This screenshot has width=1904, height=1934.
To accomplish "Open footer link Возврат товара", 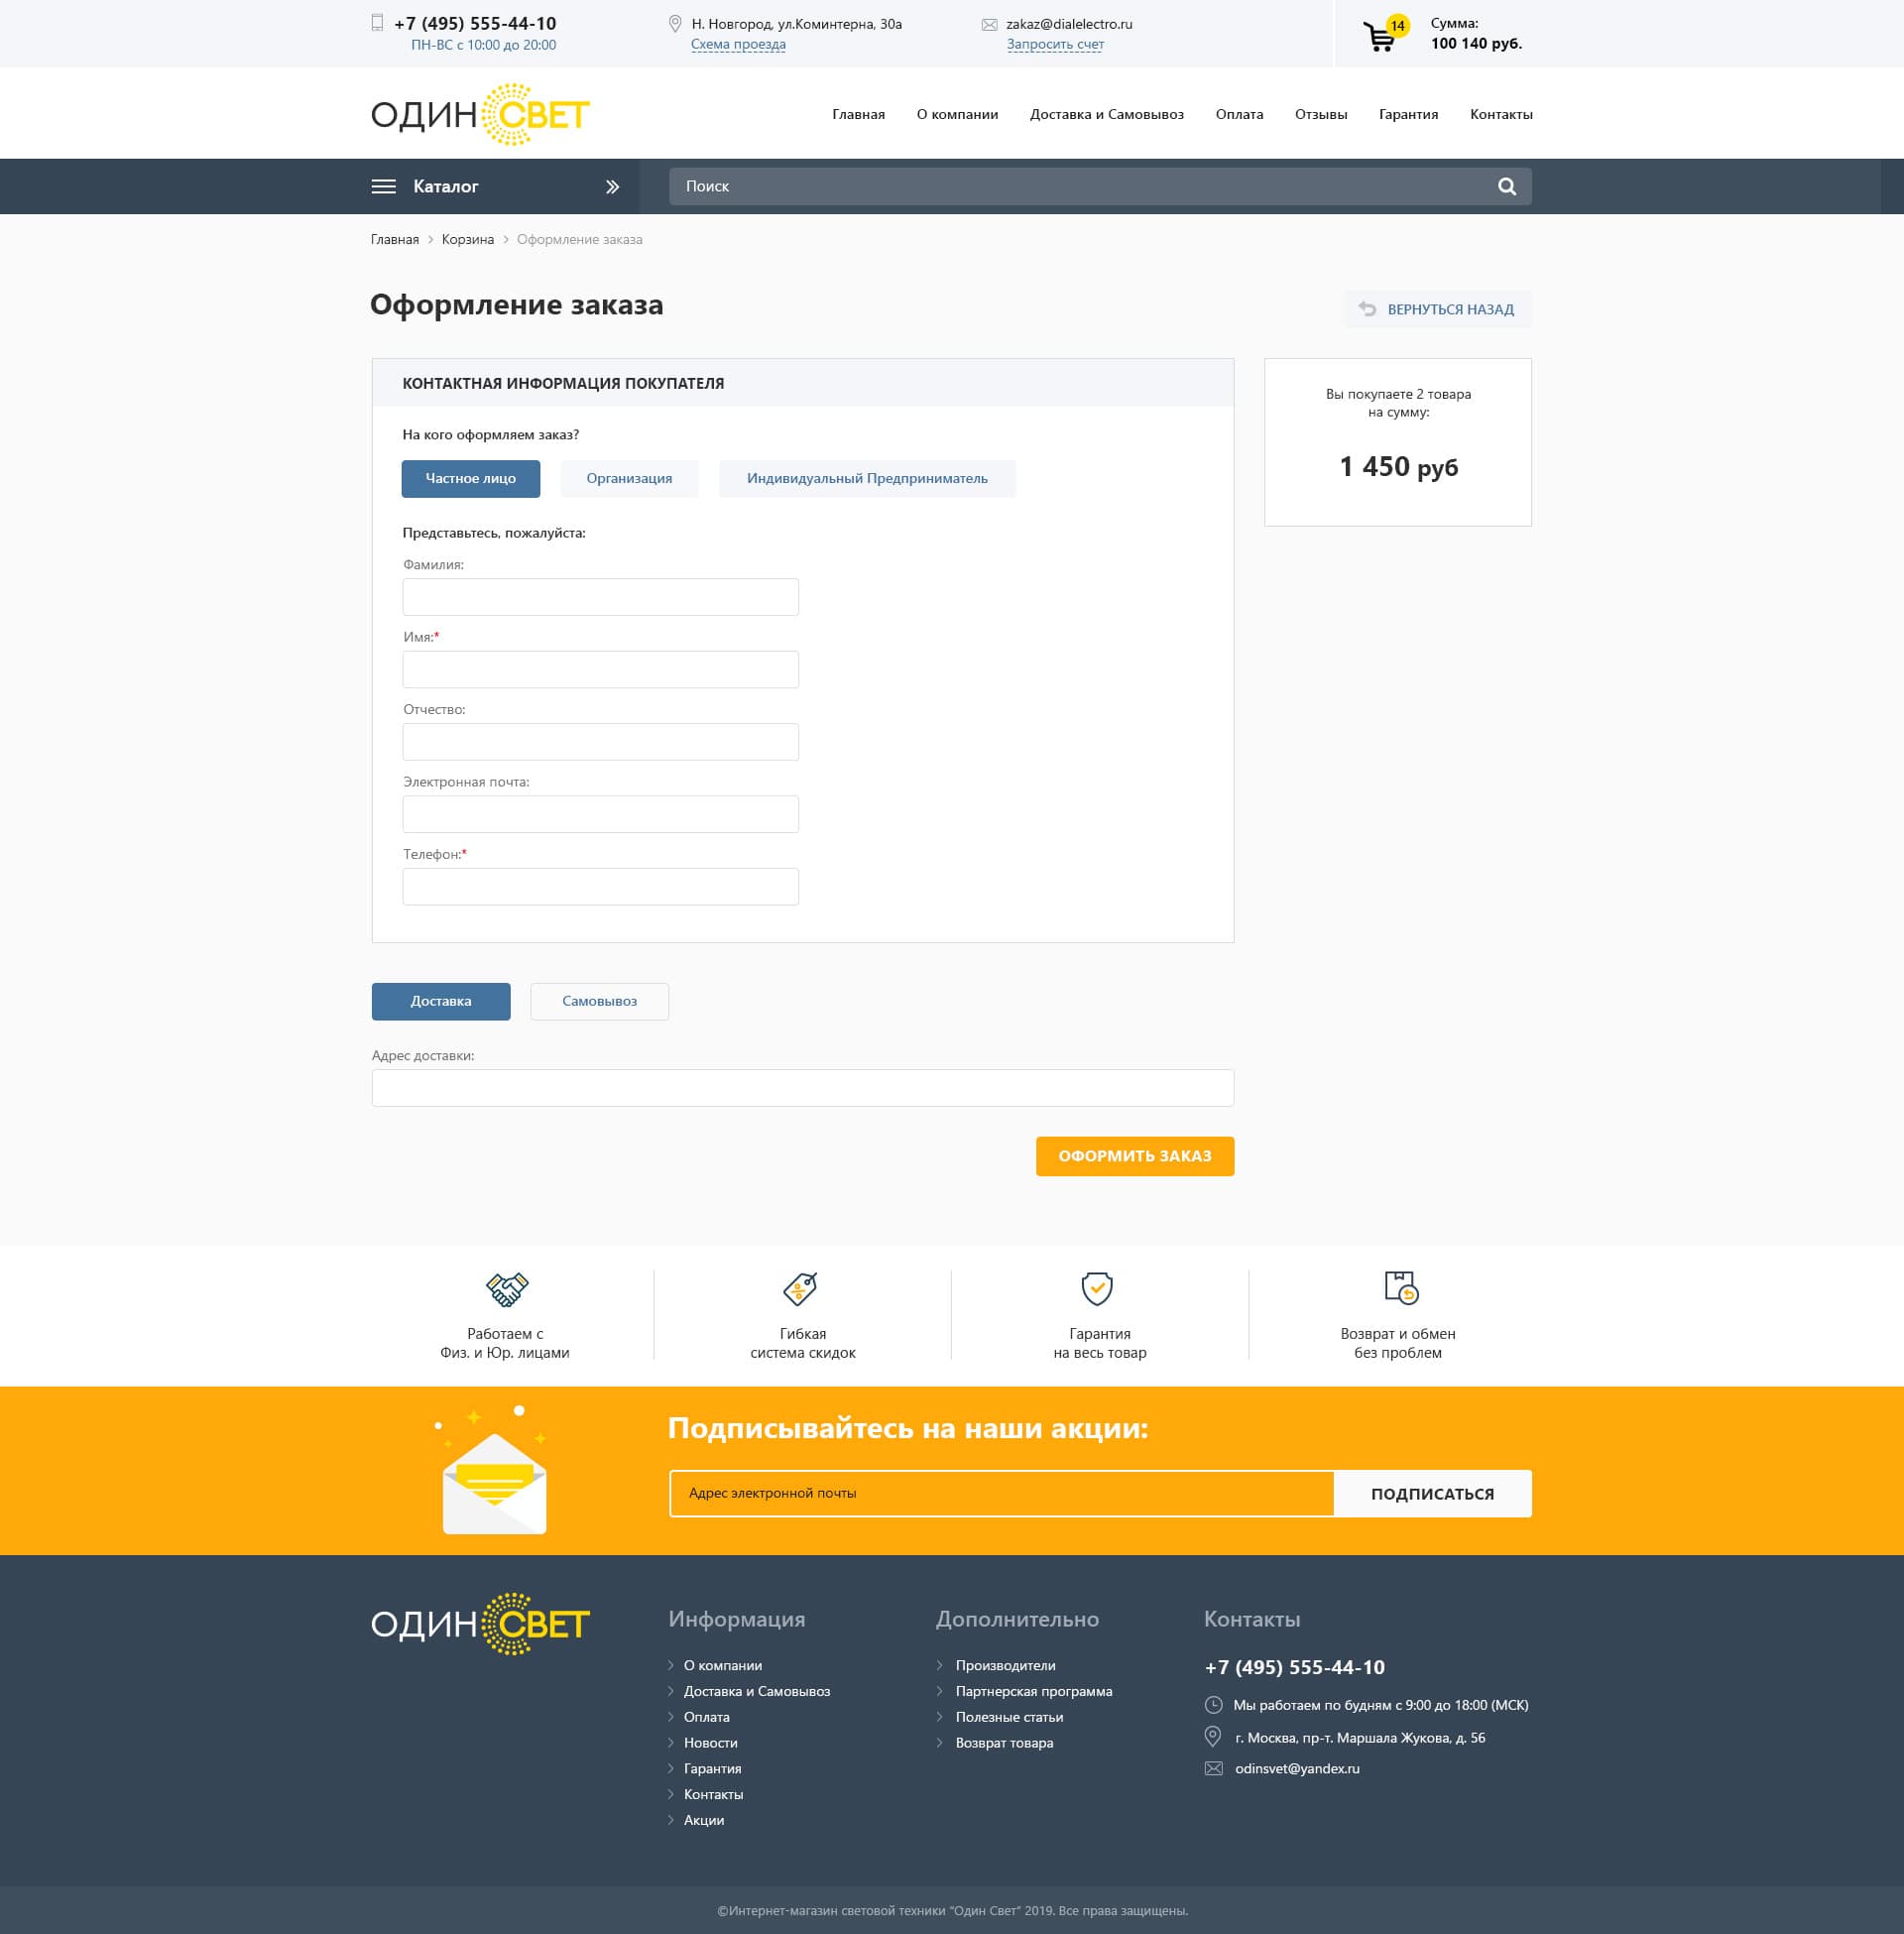I will (1004, 1743).
